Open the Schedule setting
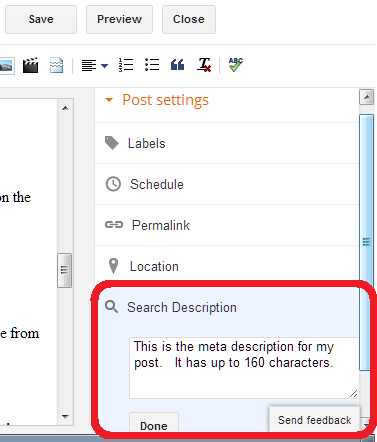The height and width of the screenshot is (442, 377). click(x=226, y=184)
